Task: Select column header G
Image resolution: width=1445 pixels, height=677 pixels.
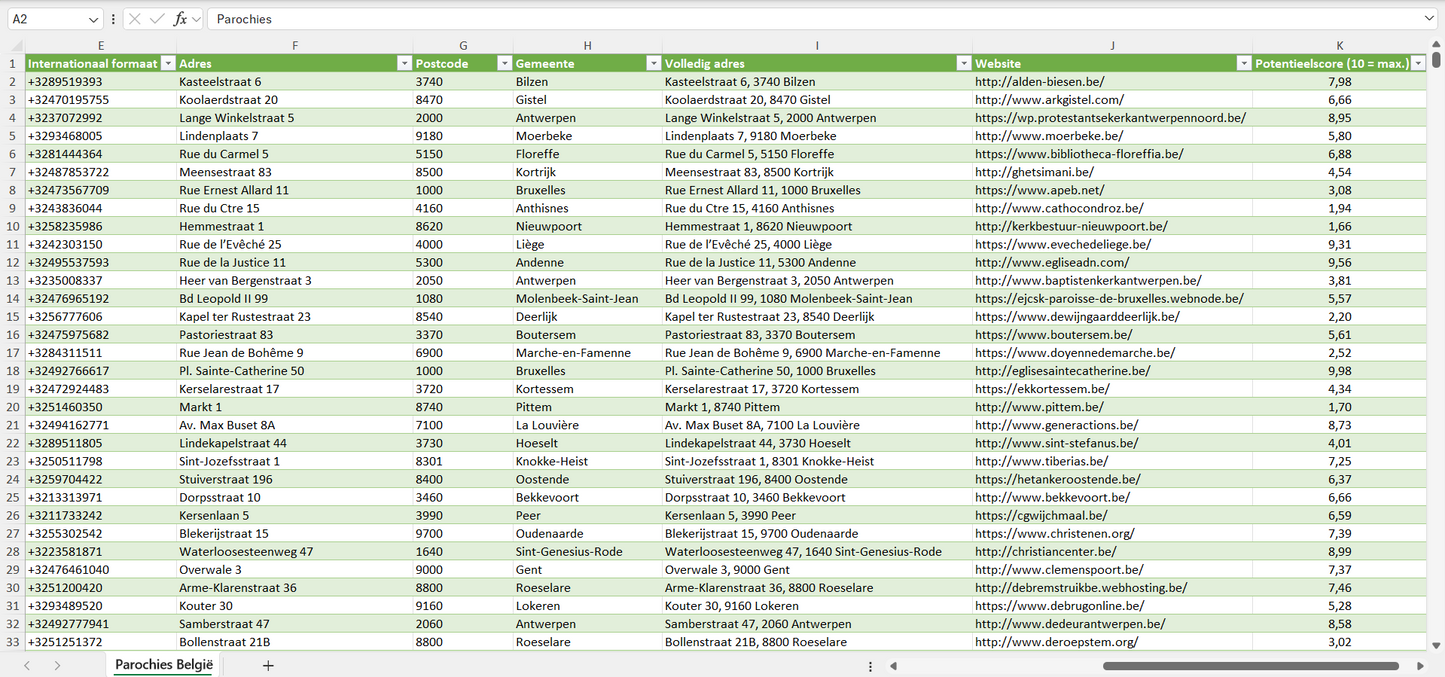Action: pos(463,46)
